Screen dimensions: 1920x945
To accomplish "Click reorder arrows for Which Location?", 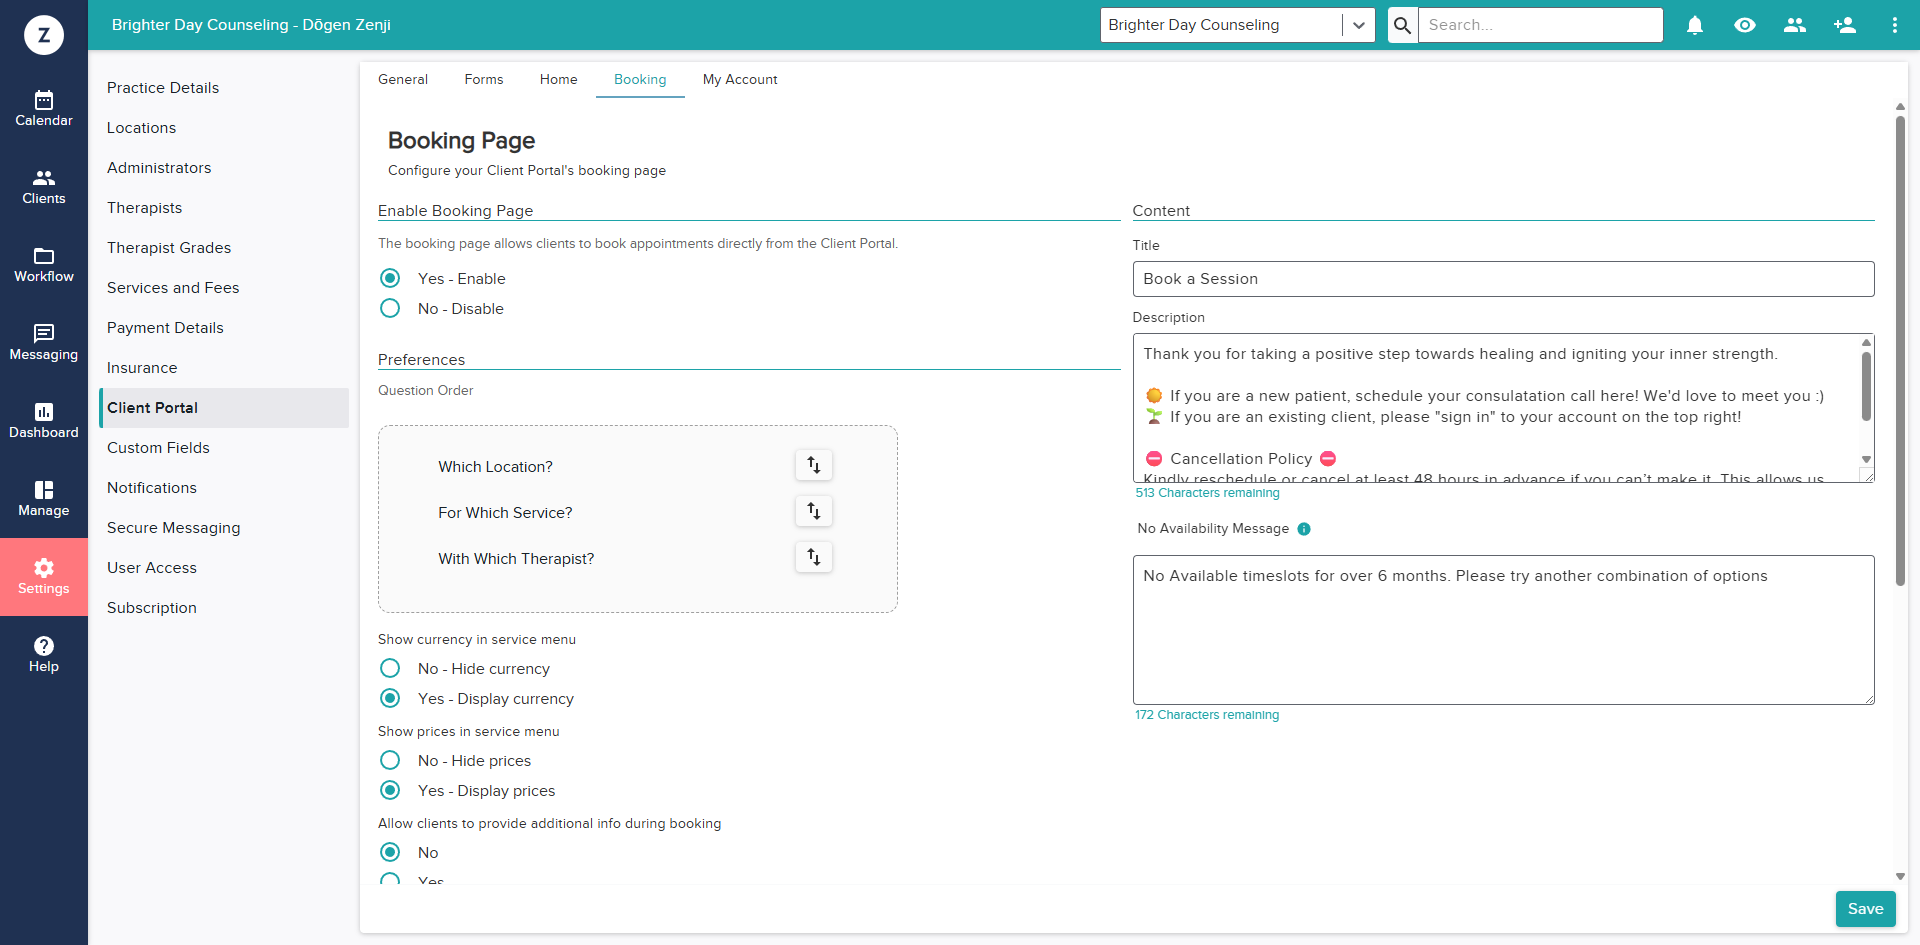I will click(x=814, y=465).
